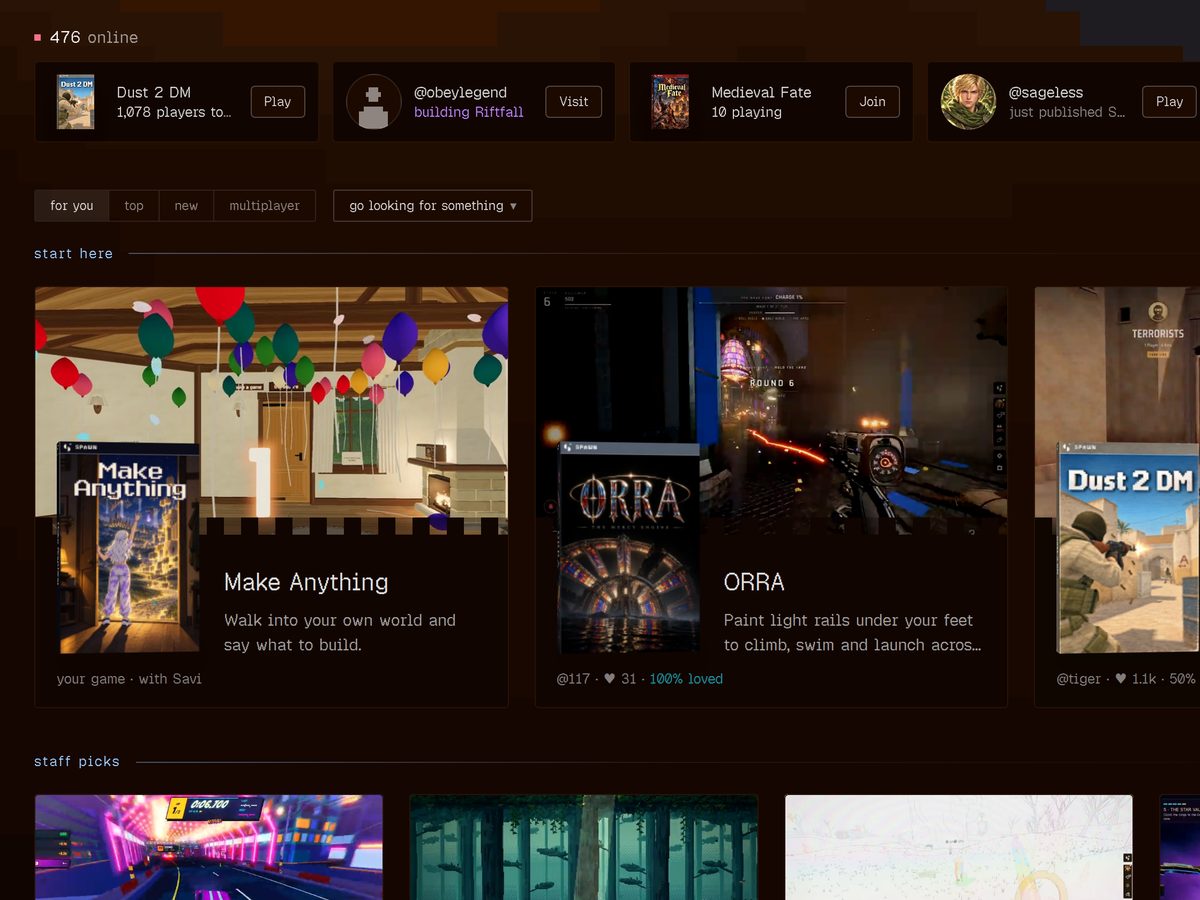Click the @sageless username
The height and width of the screenshot is (900, 1200).
(1045, 92)
